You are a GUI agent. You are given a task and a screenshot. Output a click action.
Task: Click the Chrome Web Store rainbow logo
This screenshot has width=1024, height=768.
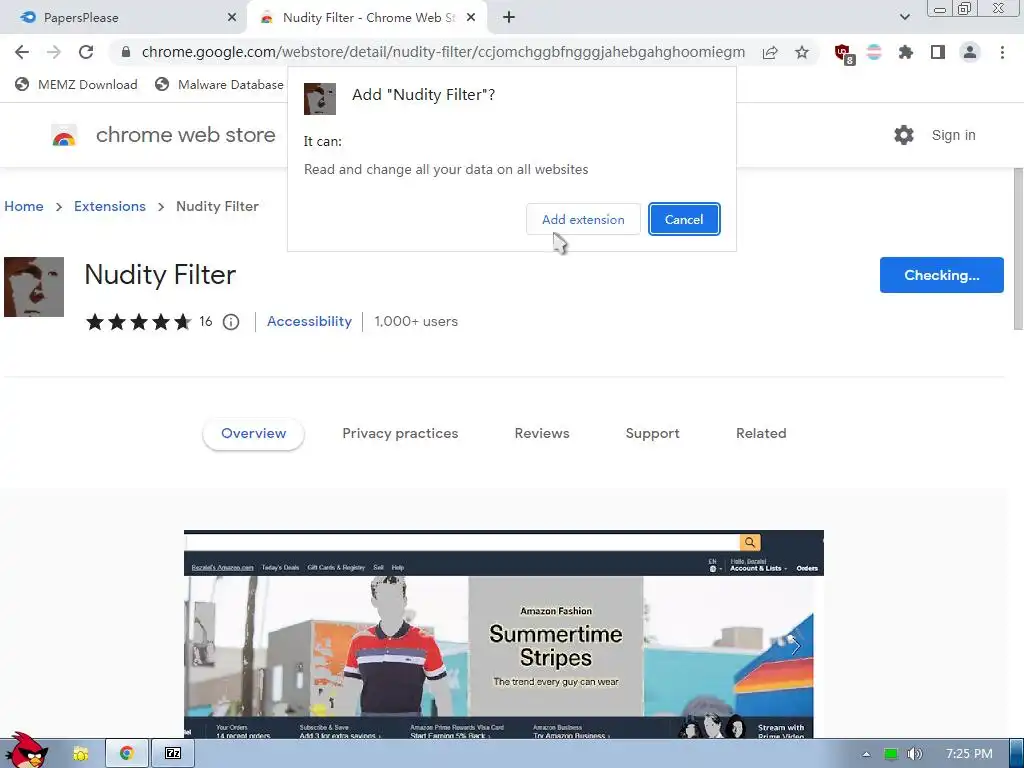[64, 135]
